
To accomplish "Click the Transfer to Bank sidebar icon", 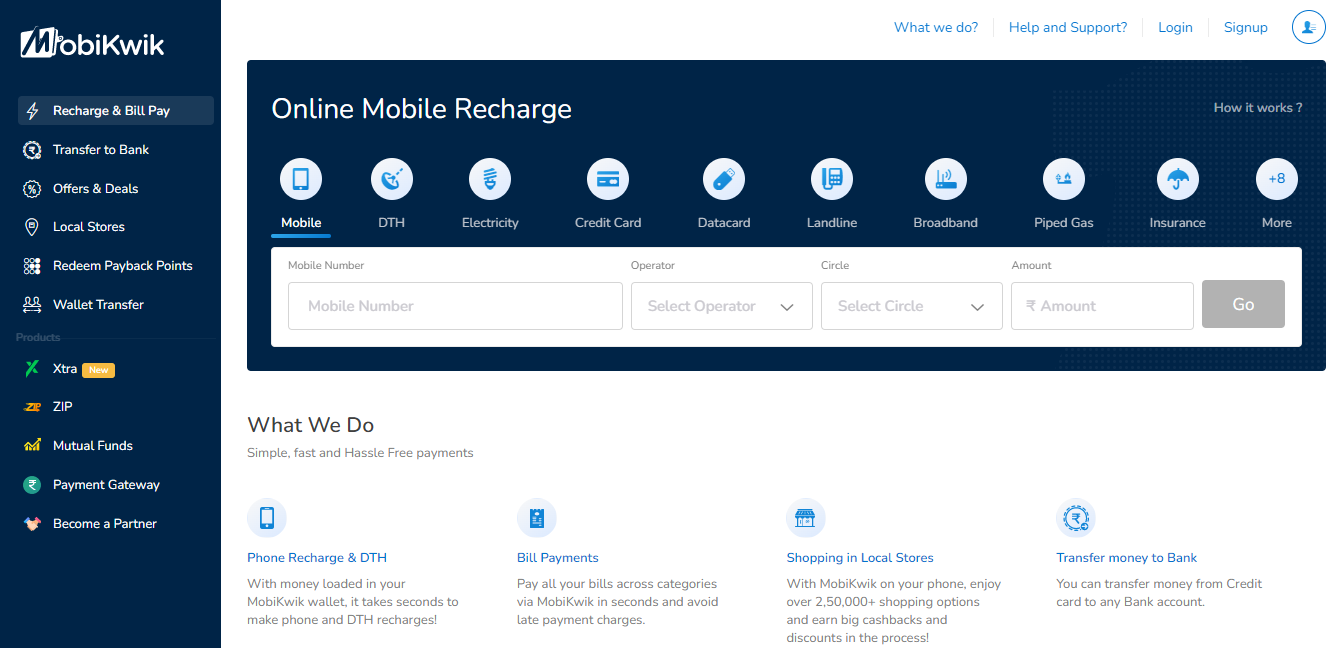I will 32,150.
